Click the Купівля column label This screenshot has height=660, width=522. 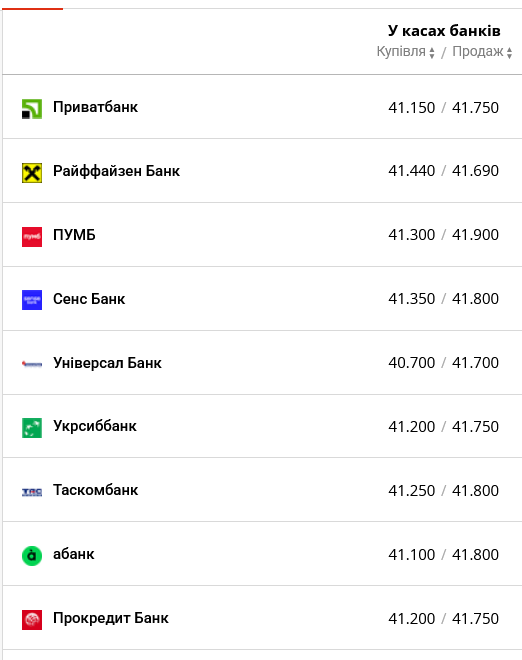(401, 51)
